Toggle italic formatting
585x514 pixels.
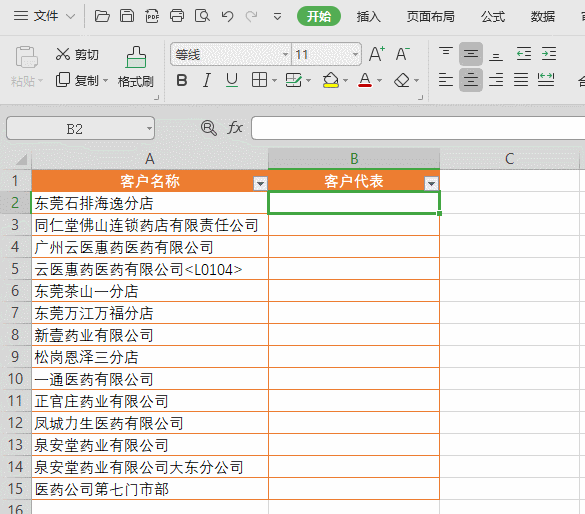click(x=206, y=80)
